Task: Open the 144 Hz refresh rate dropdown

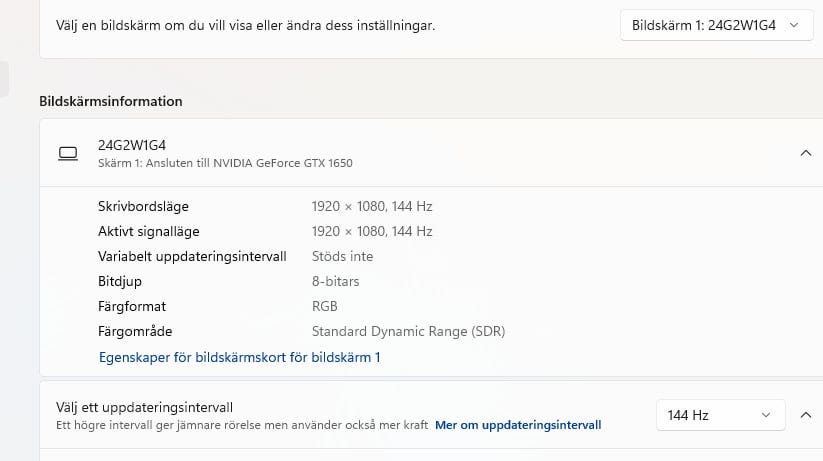Action: coord(720,415)
